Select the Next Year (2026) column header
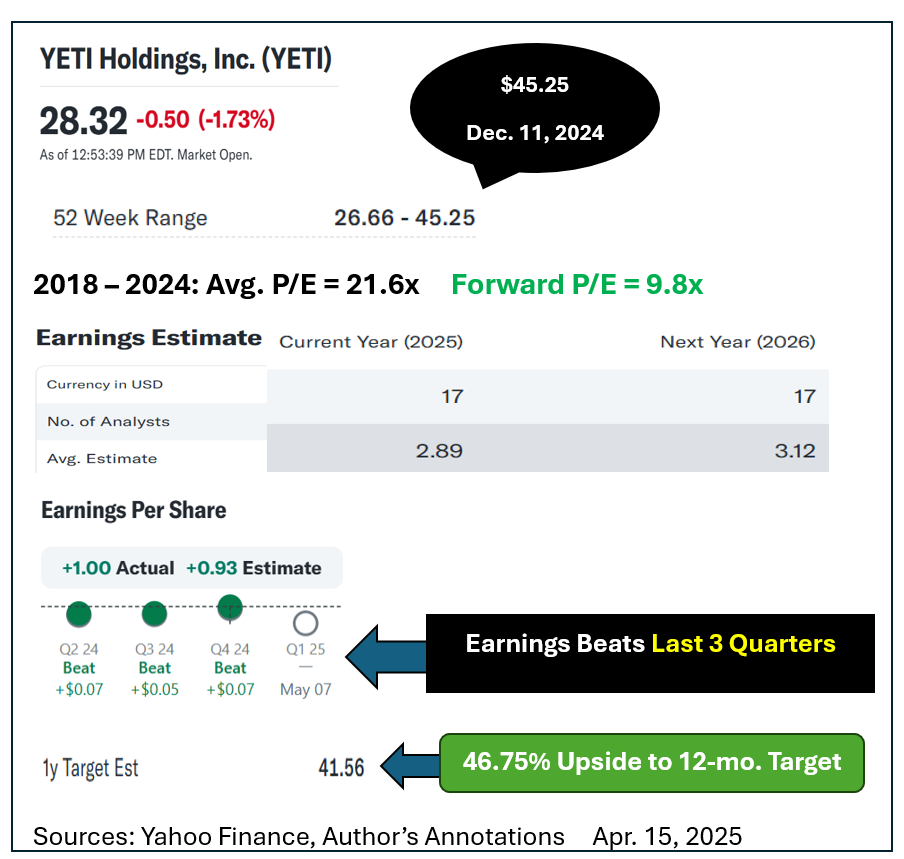Screen dimensions: 904x859 pyautogui.click(x=738, y=342)
